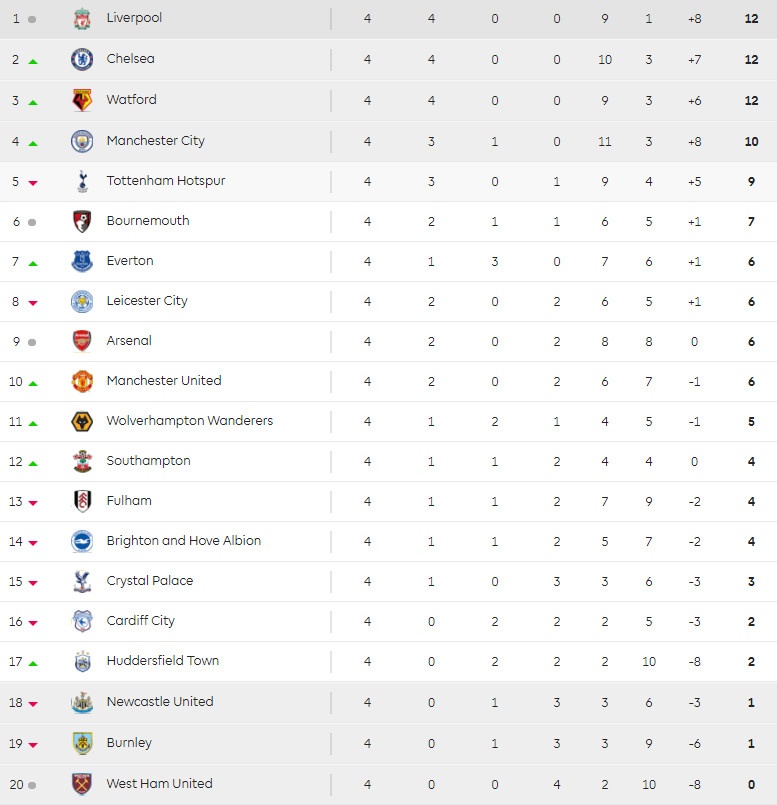Click the Everton club badge
This screenshot has height=805, width=777.
coord(82,261)
